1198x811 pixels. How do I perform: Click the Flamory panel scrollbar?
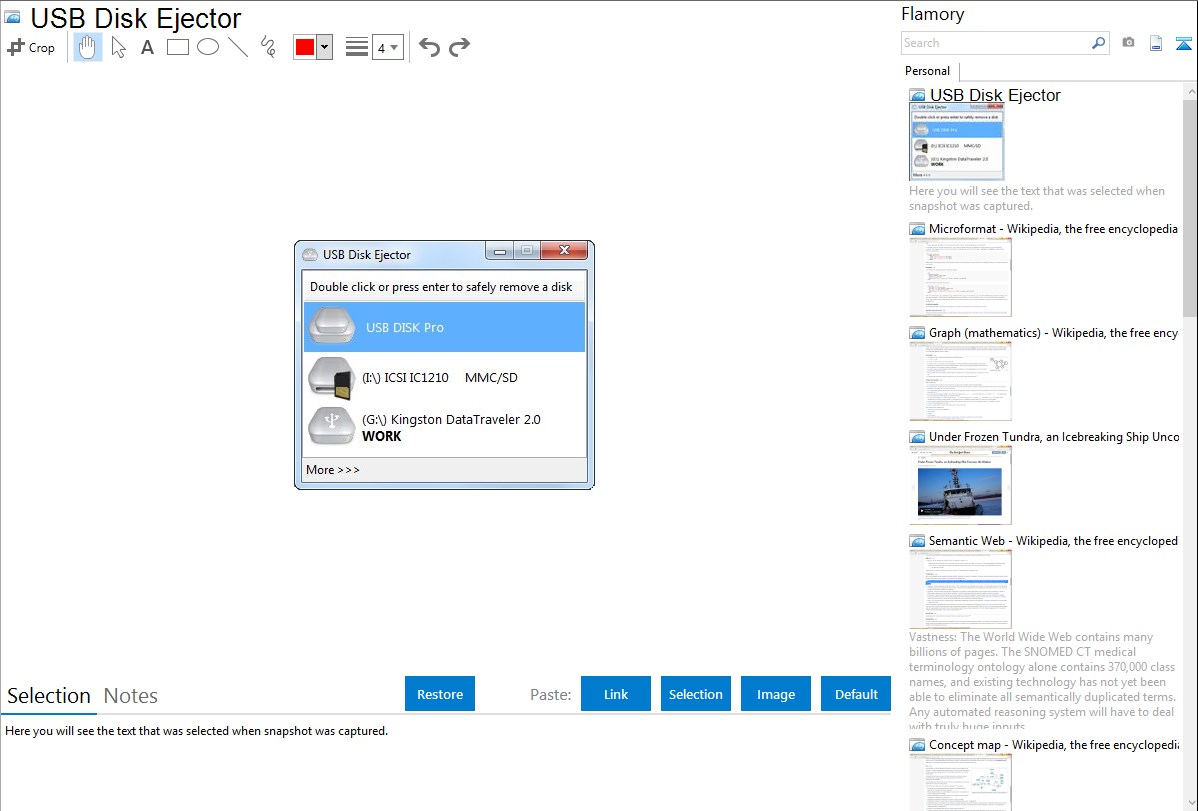click(1190, 208)
